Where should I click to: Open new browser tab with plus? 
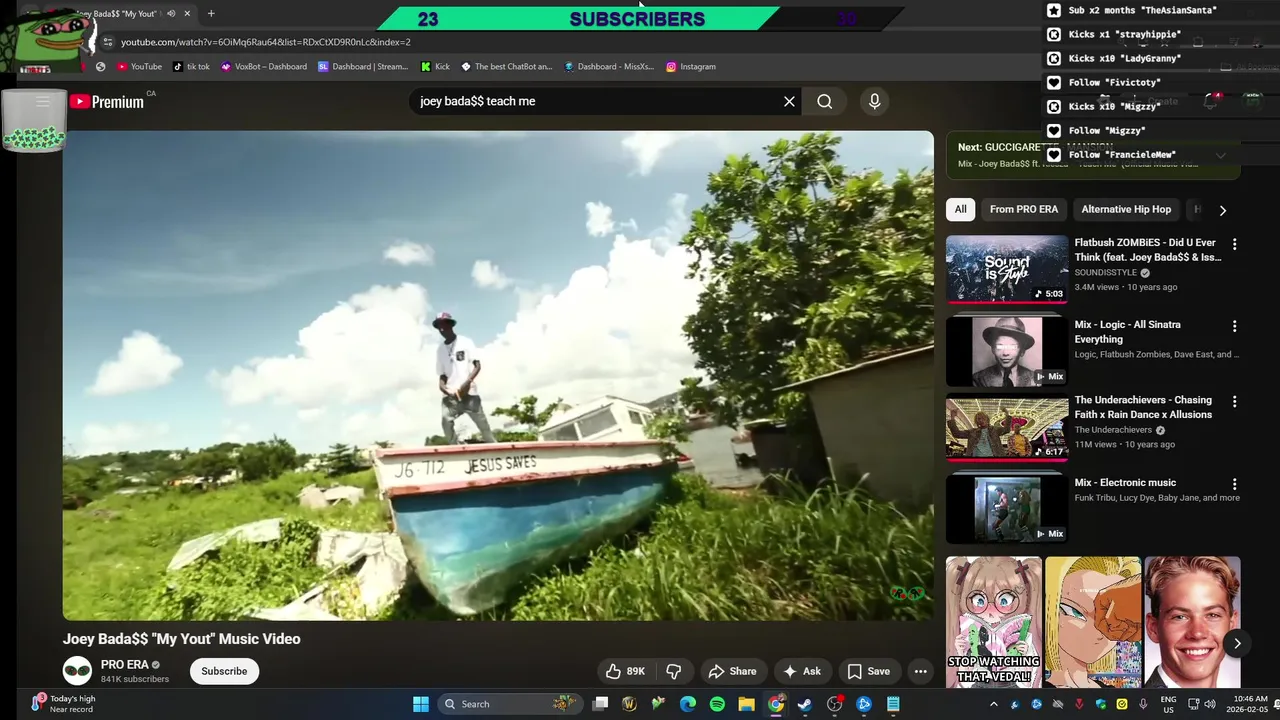pos(211,14)
